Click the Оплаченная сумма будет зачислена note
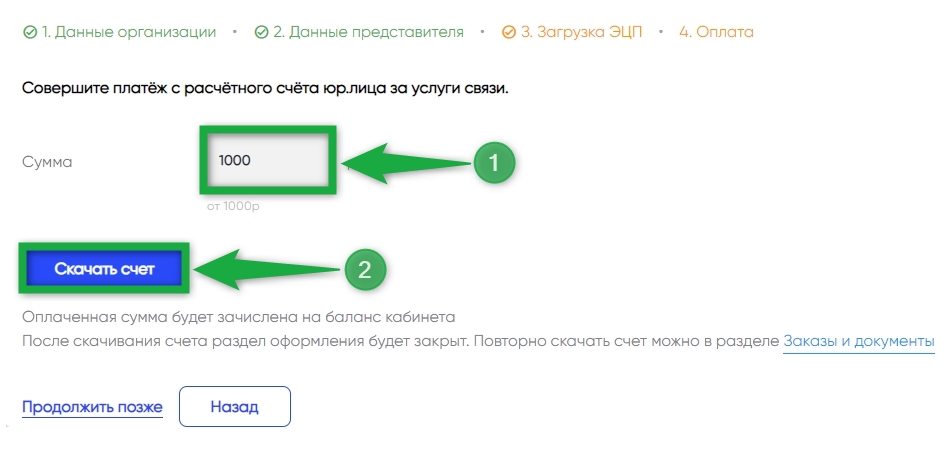Screen dimensions: 950x452 [239, 317]
